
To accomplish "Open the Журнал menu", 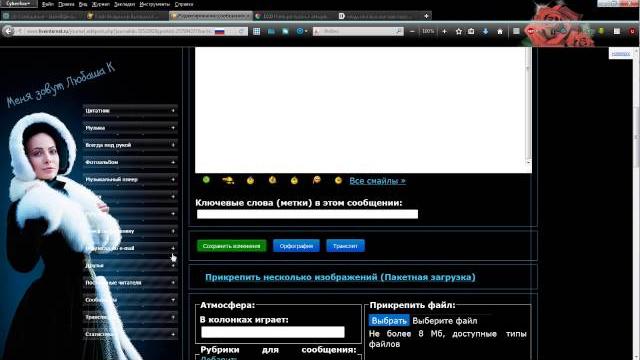I will pos(101,4).
